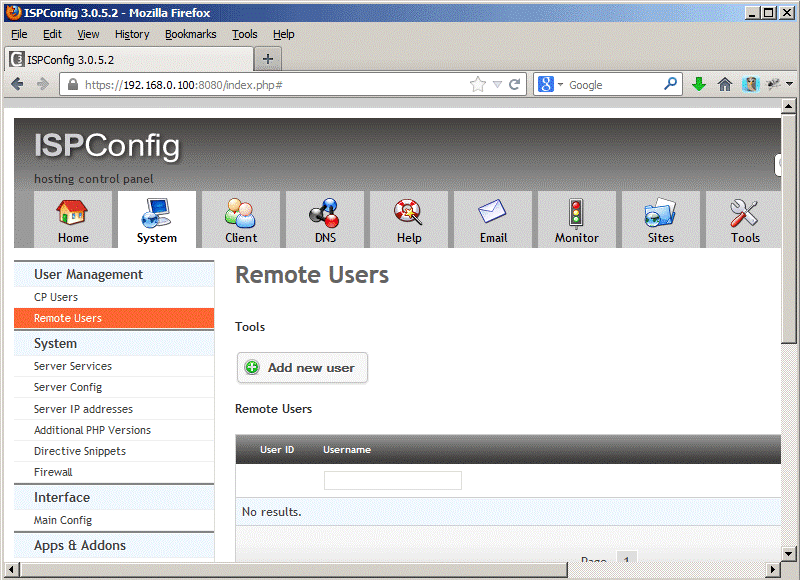Open a new browser tab with plus button
800x580 pixels.
point(267,59)
